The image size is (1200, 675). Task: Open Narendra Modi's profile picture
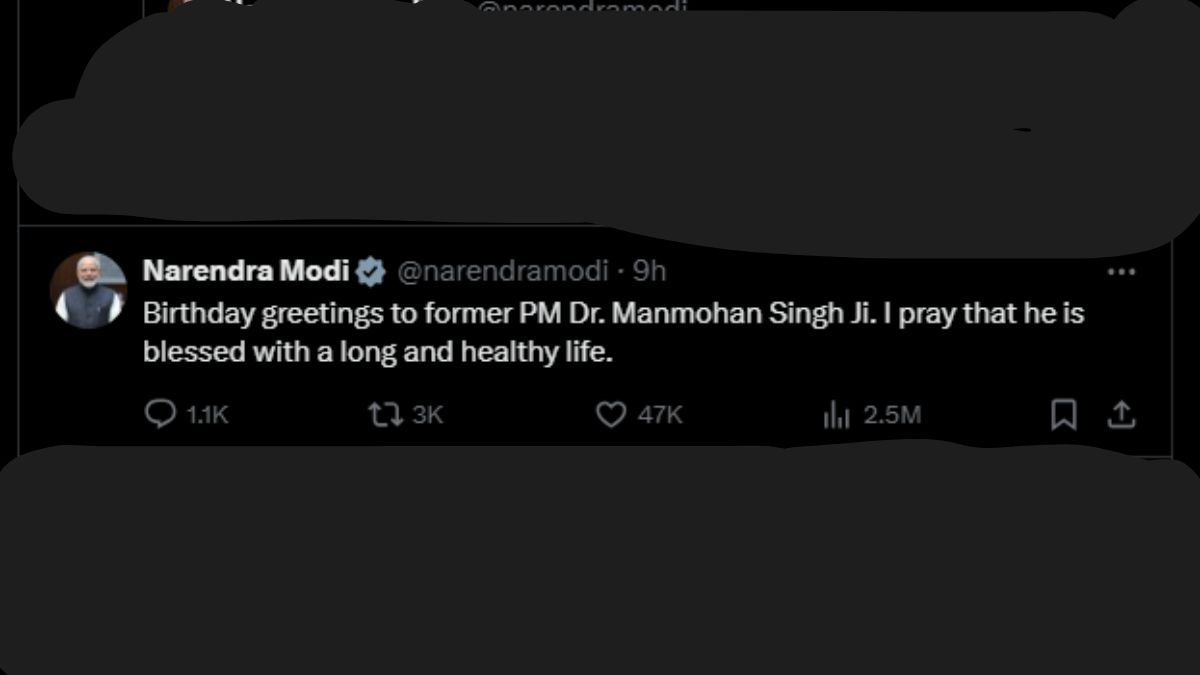tap(88, 290)
